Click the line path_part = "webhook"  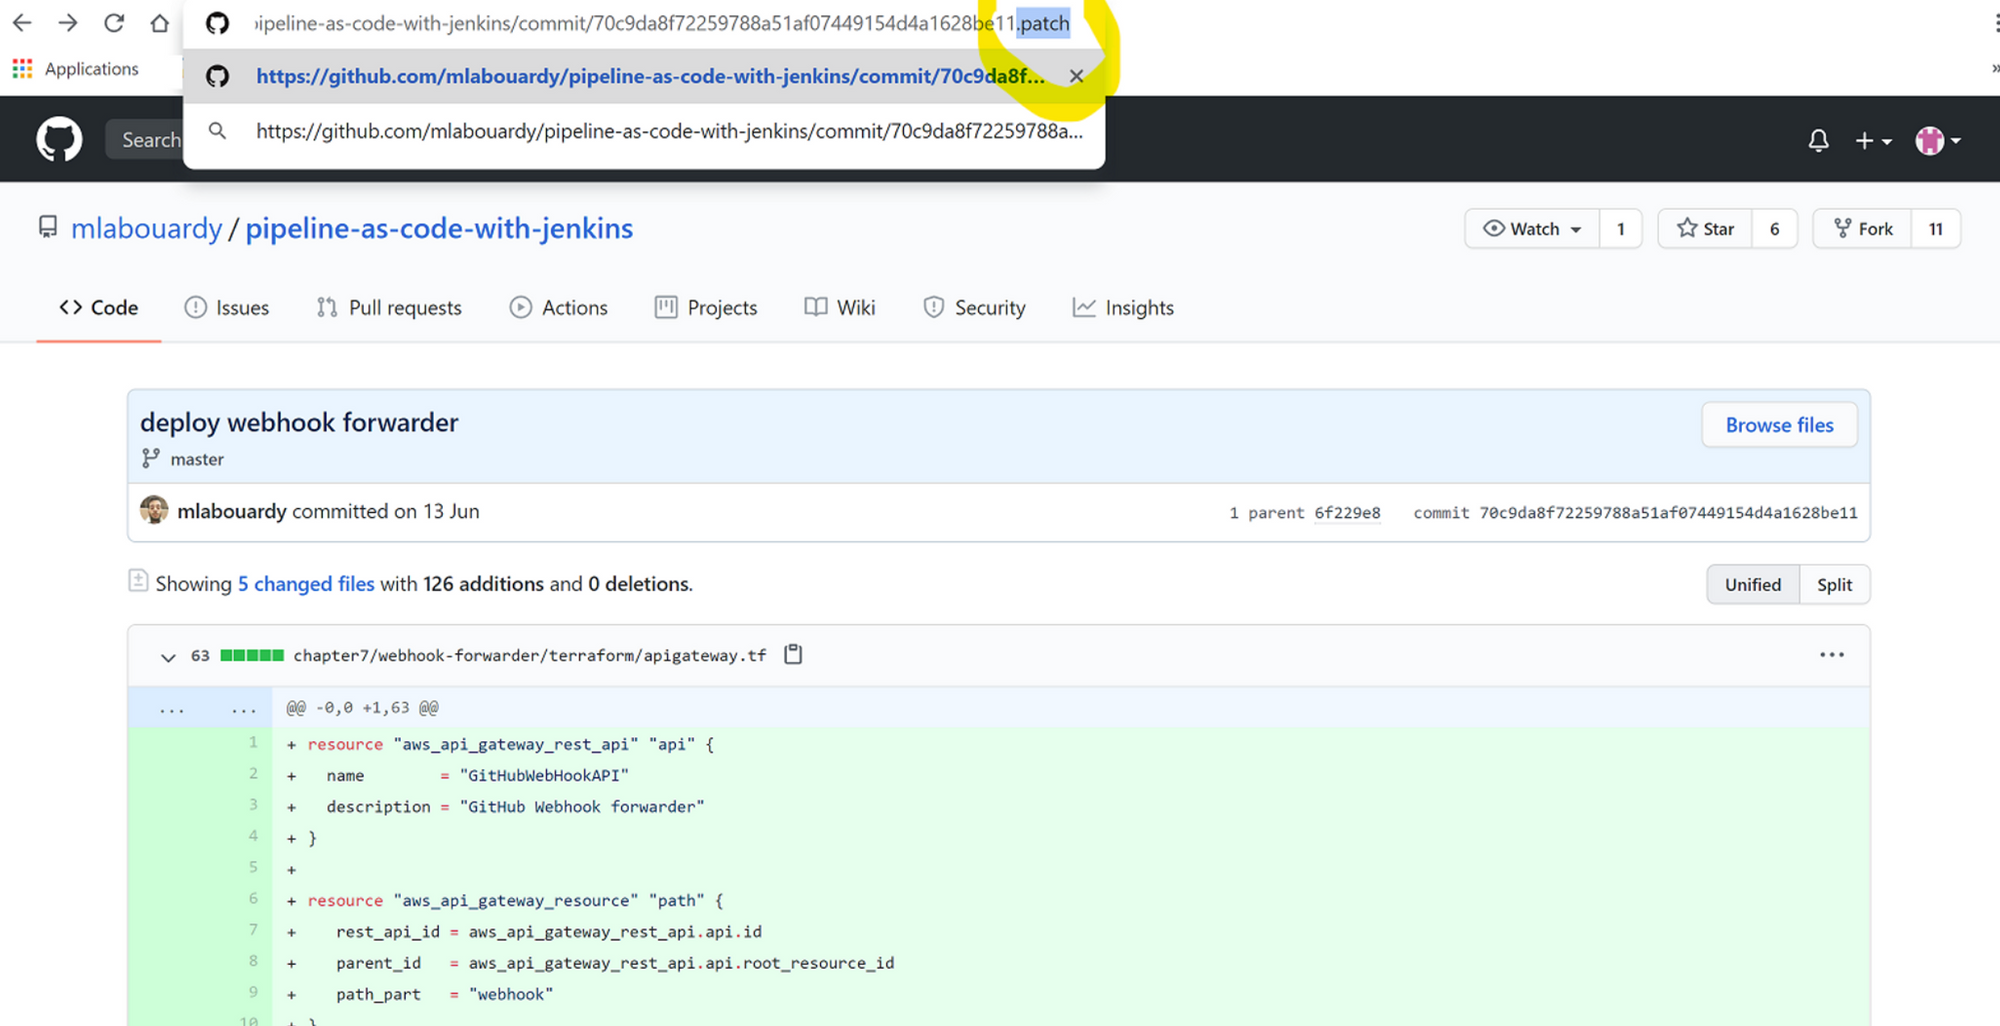(x=444, y=995)
